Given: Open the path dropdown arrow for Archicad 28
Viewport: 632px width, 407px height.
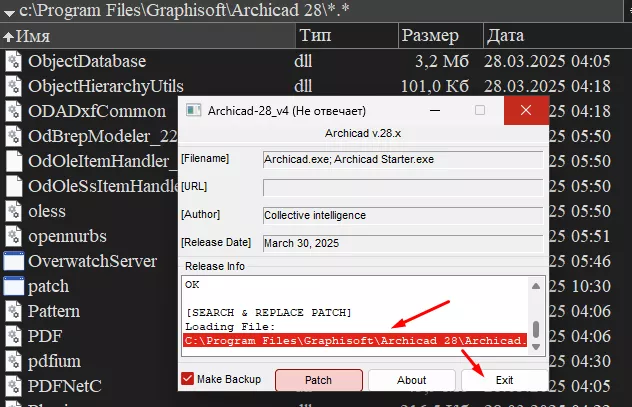Looking at the screenshot, I should pyautogui.click(x=9, y=12).
